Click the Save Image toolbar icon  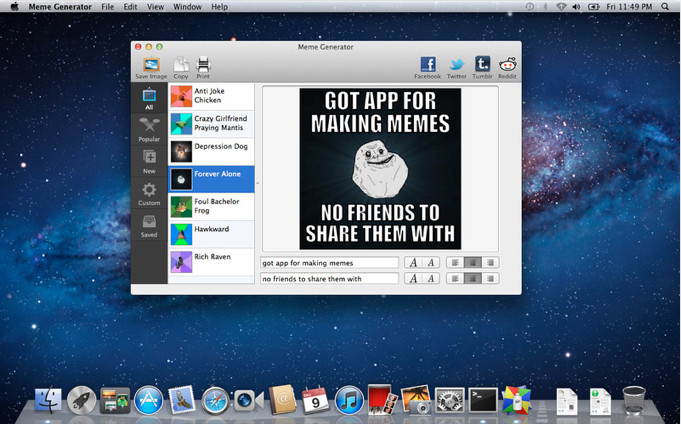click(x=151, y=68)
